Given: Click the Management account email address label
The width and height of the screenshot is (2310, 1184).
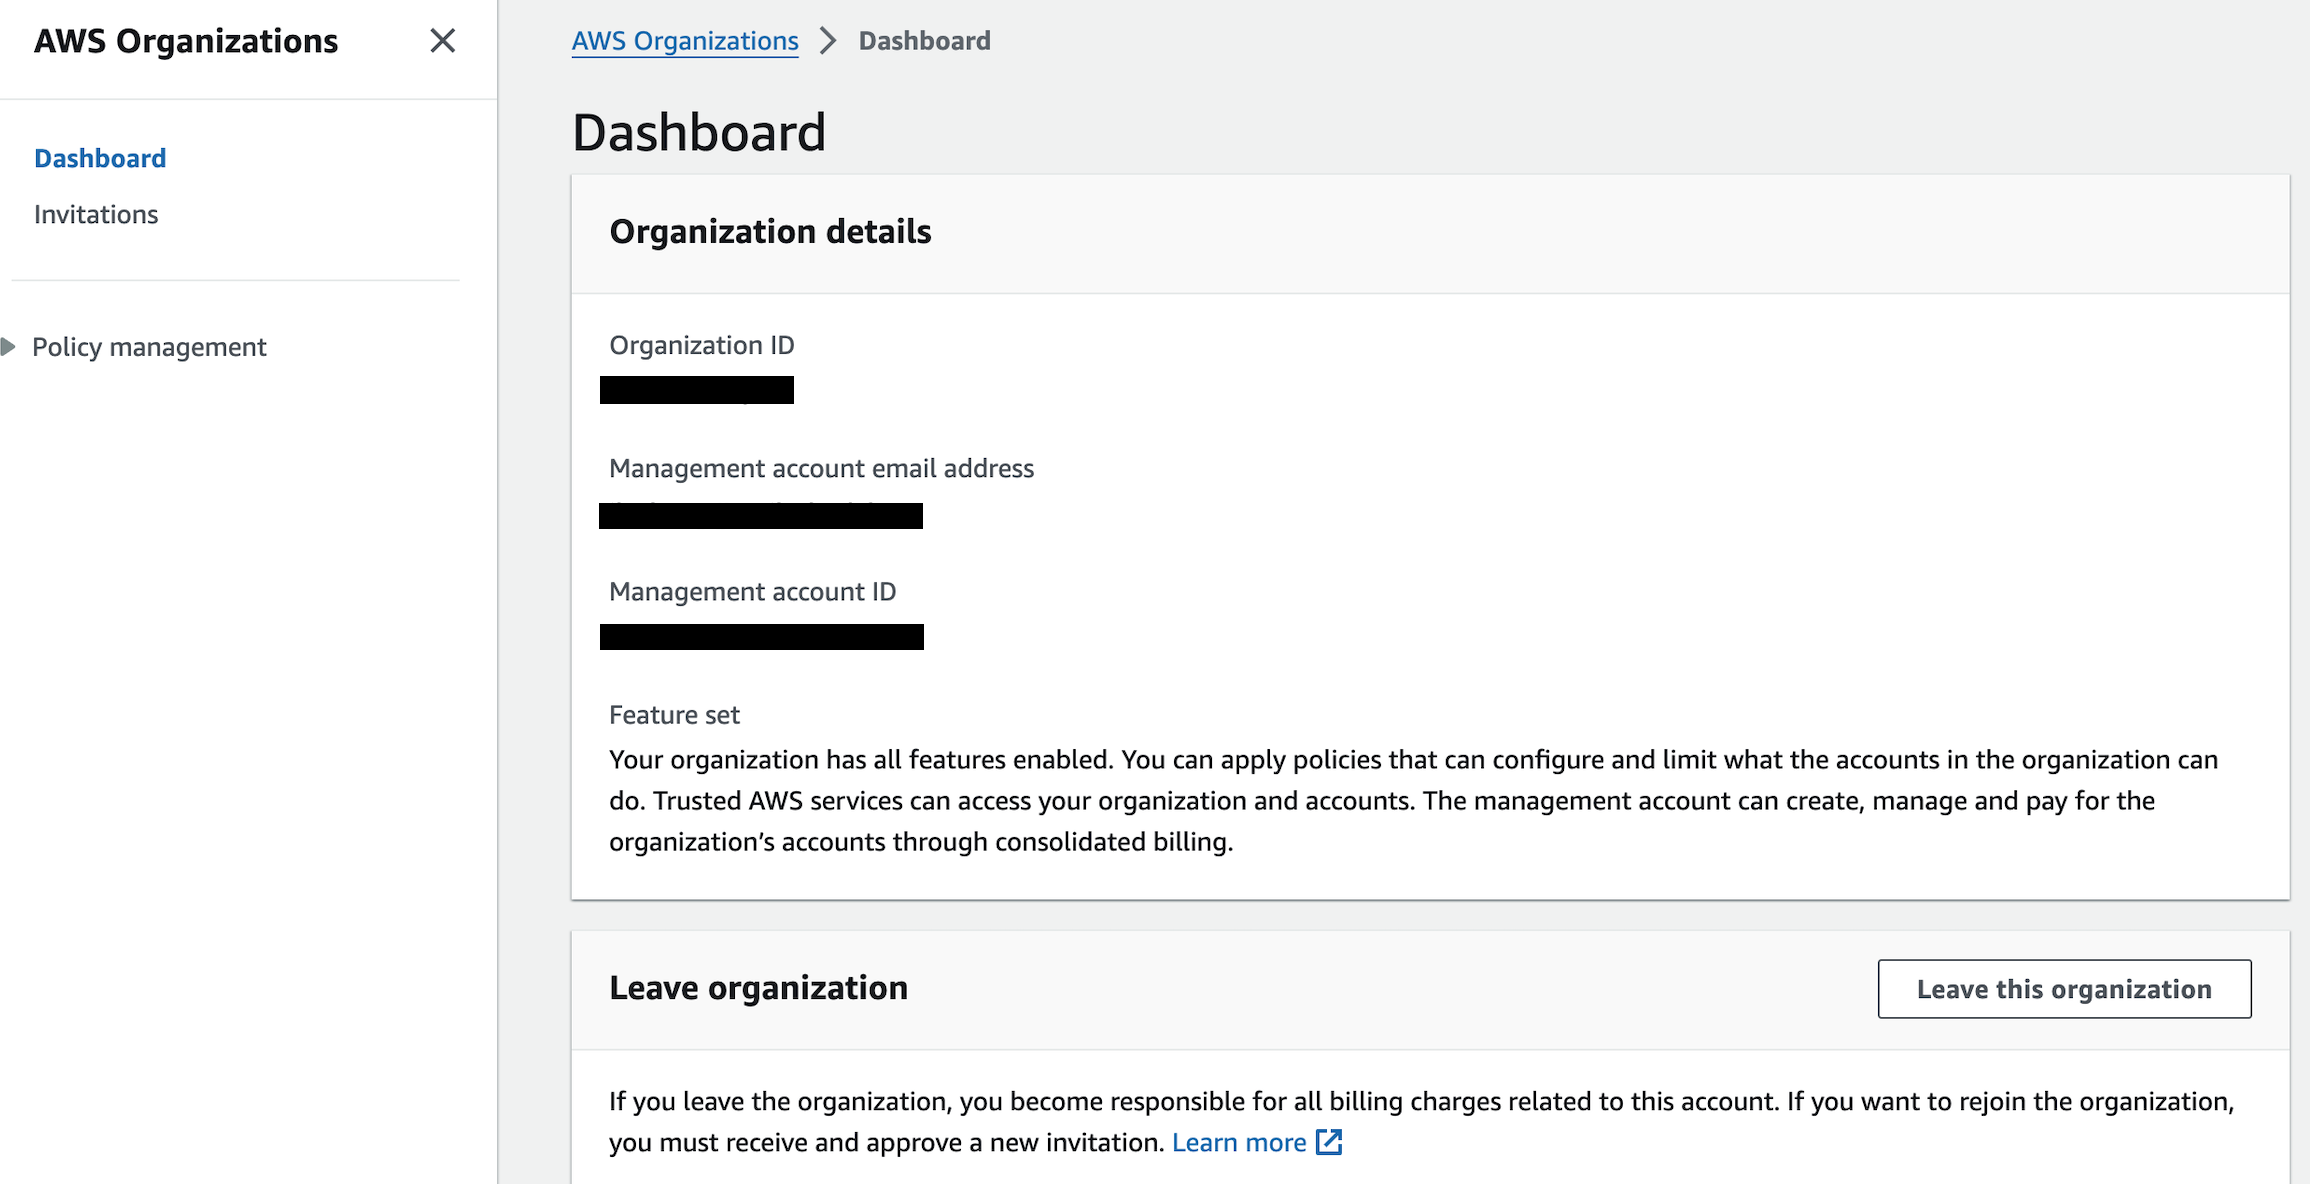Looking at the screenshot, I should (x=821, y=468).
